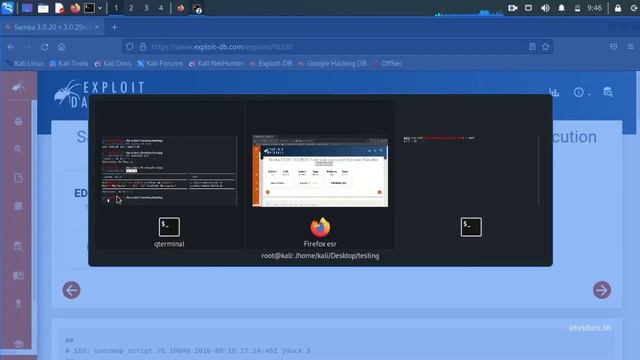640x360 pixels.
Task: Open the power/logout icon
Action: pos(634,8)
